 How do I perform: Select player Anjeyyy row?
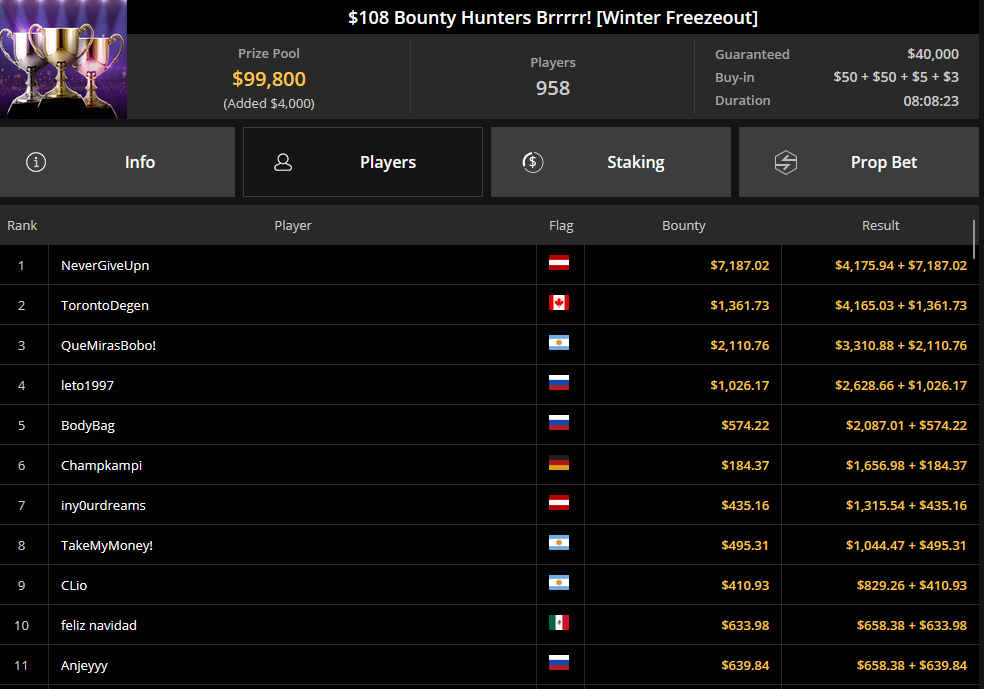pyautogui.click(x=489, y=665)
